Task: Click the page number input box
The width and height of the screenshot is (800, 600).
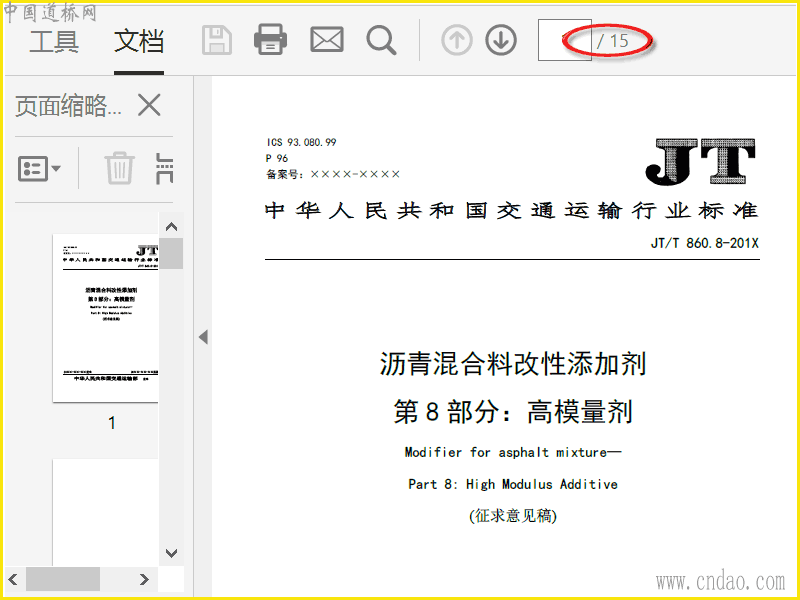Action: (564, 40)
